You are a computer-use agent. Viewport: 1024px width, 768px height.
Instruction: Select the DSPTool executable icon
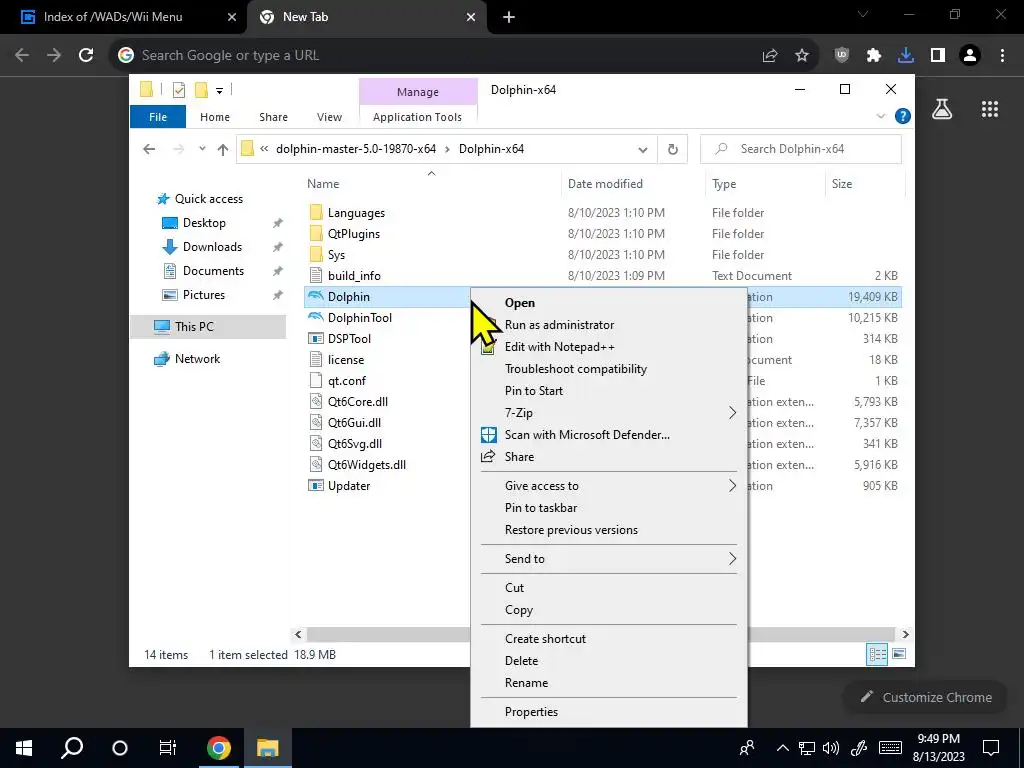pyautogui.click(x=316, y=338)
